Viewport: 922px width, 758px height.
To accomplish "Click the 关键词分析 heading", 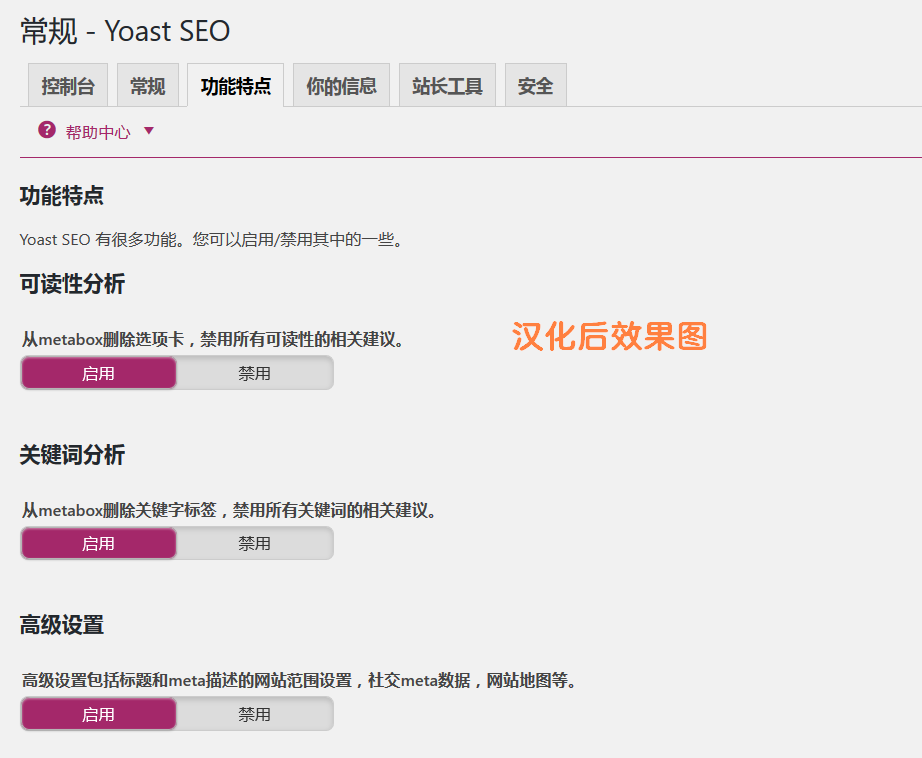I will 72,455.
